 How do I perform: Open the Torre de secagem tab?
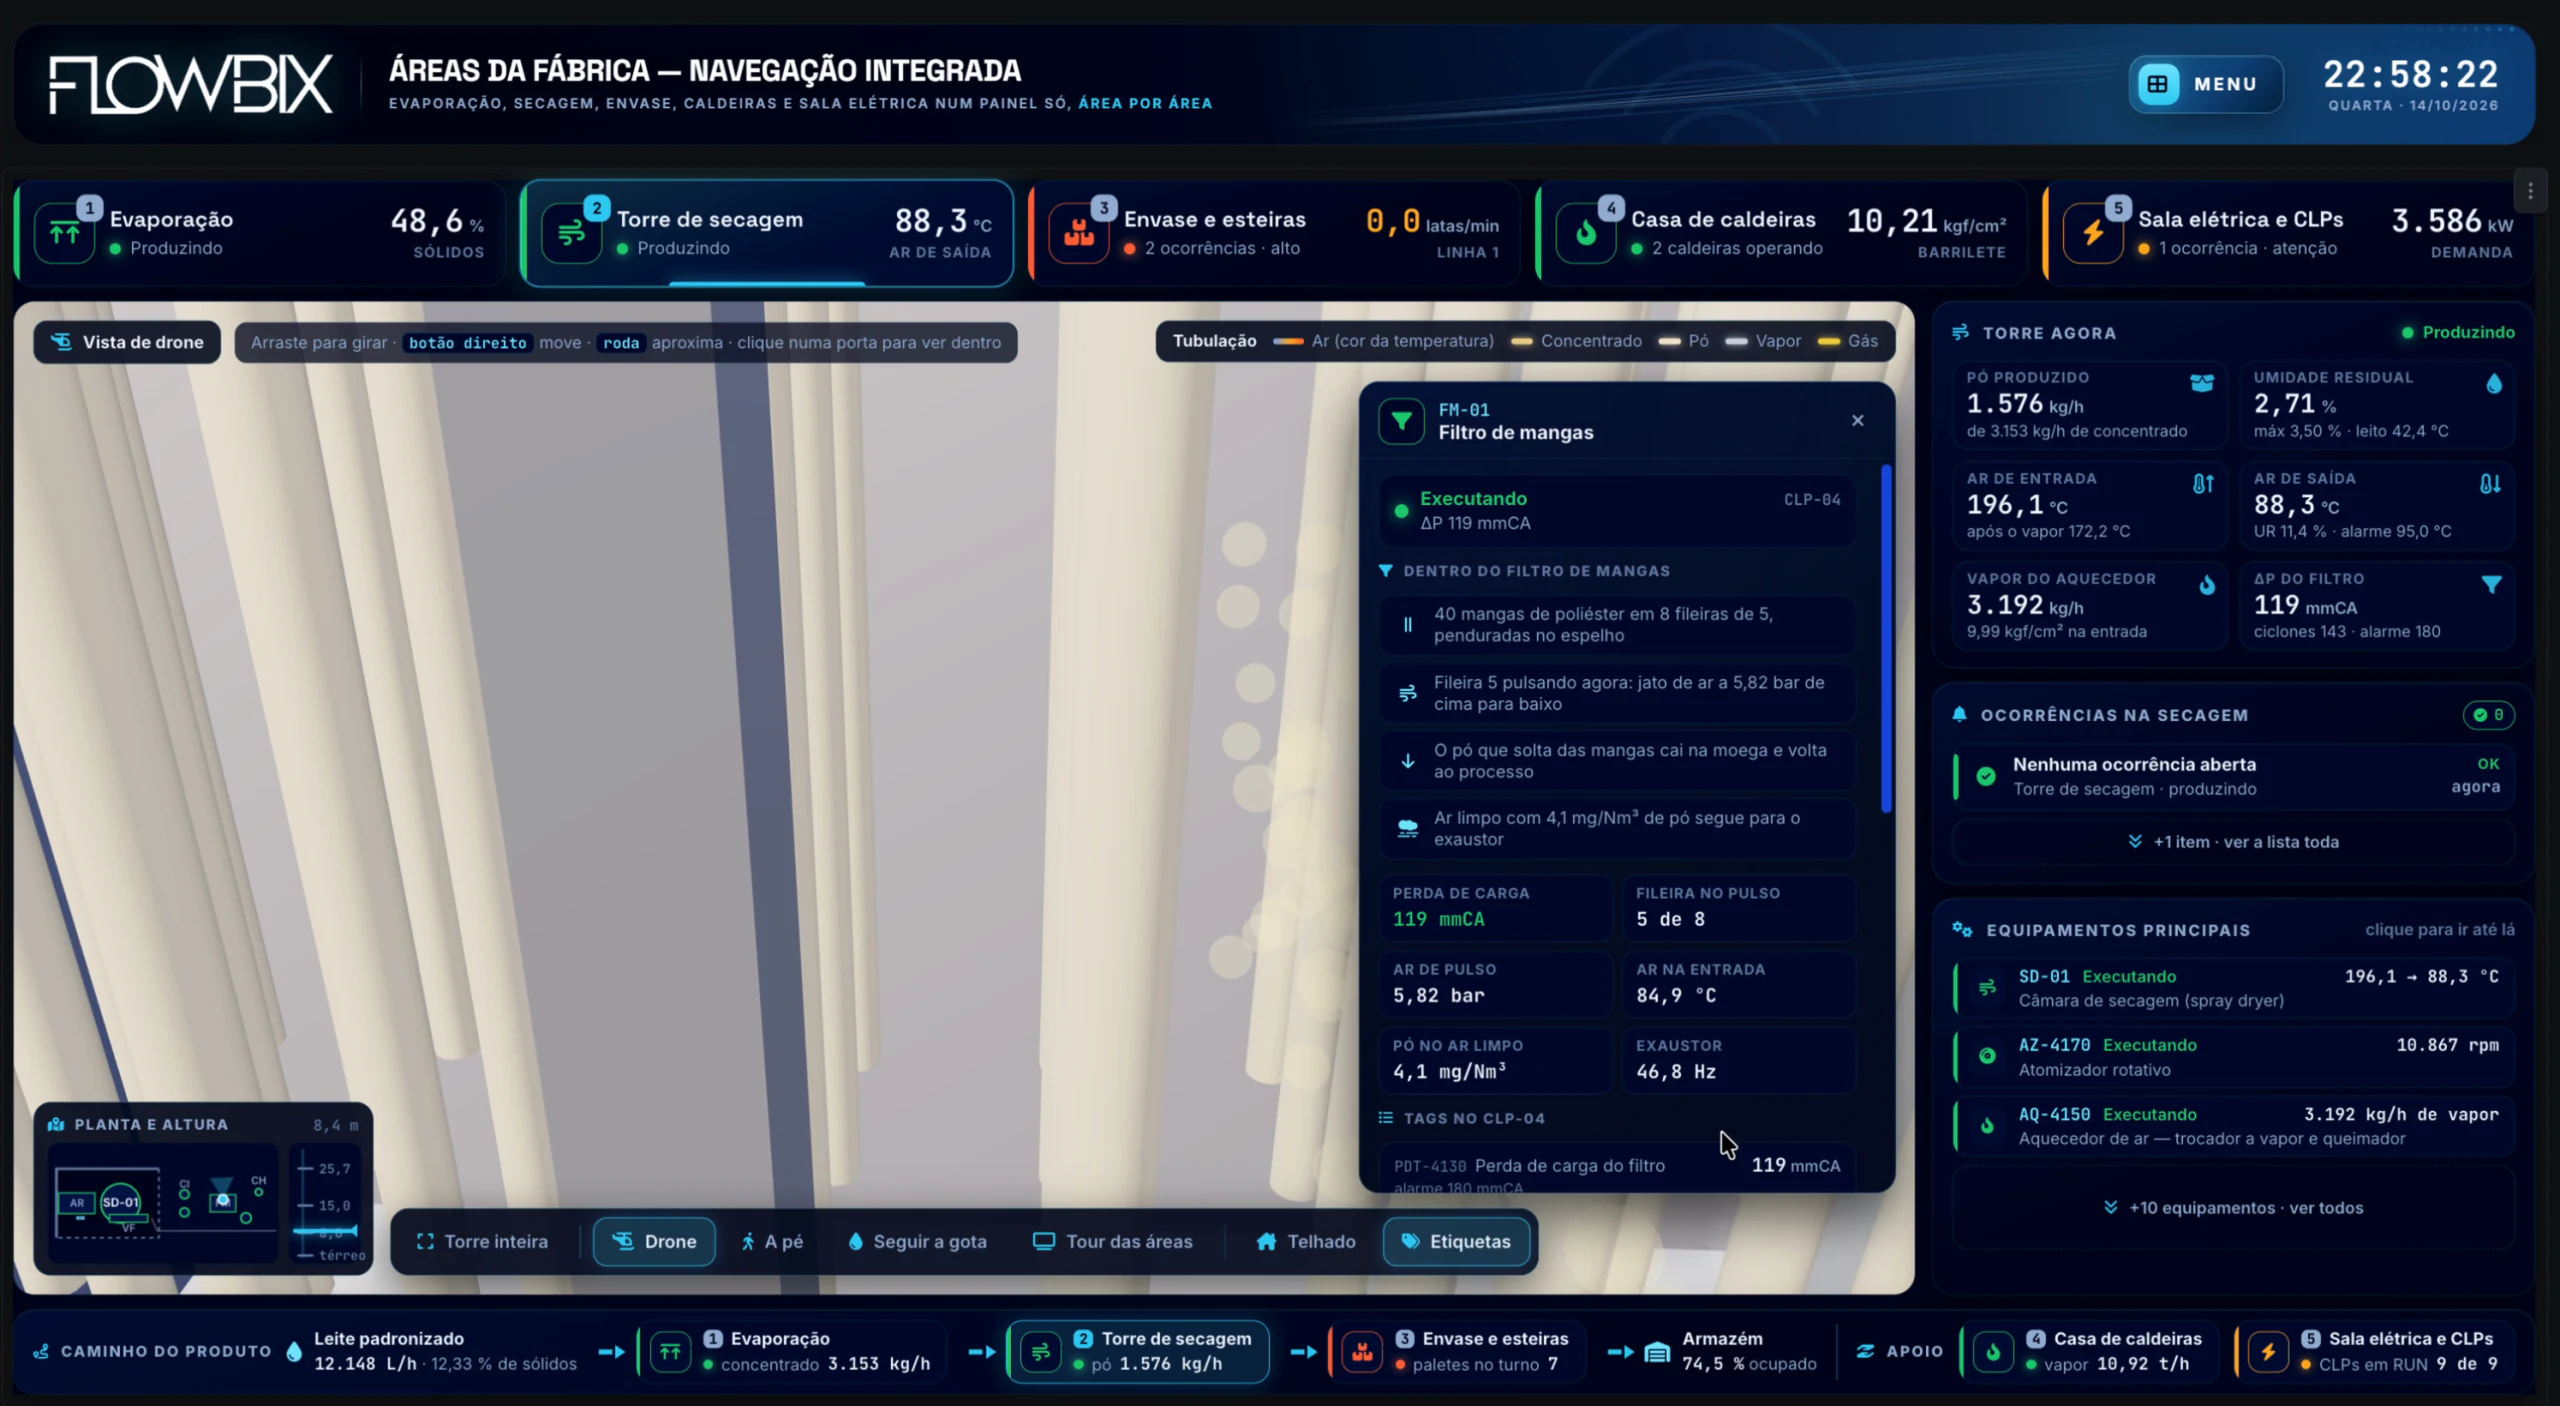[767, 233]
